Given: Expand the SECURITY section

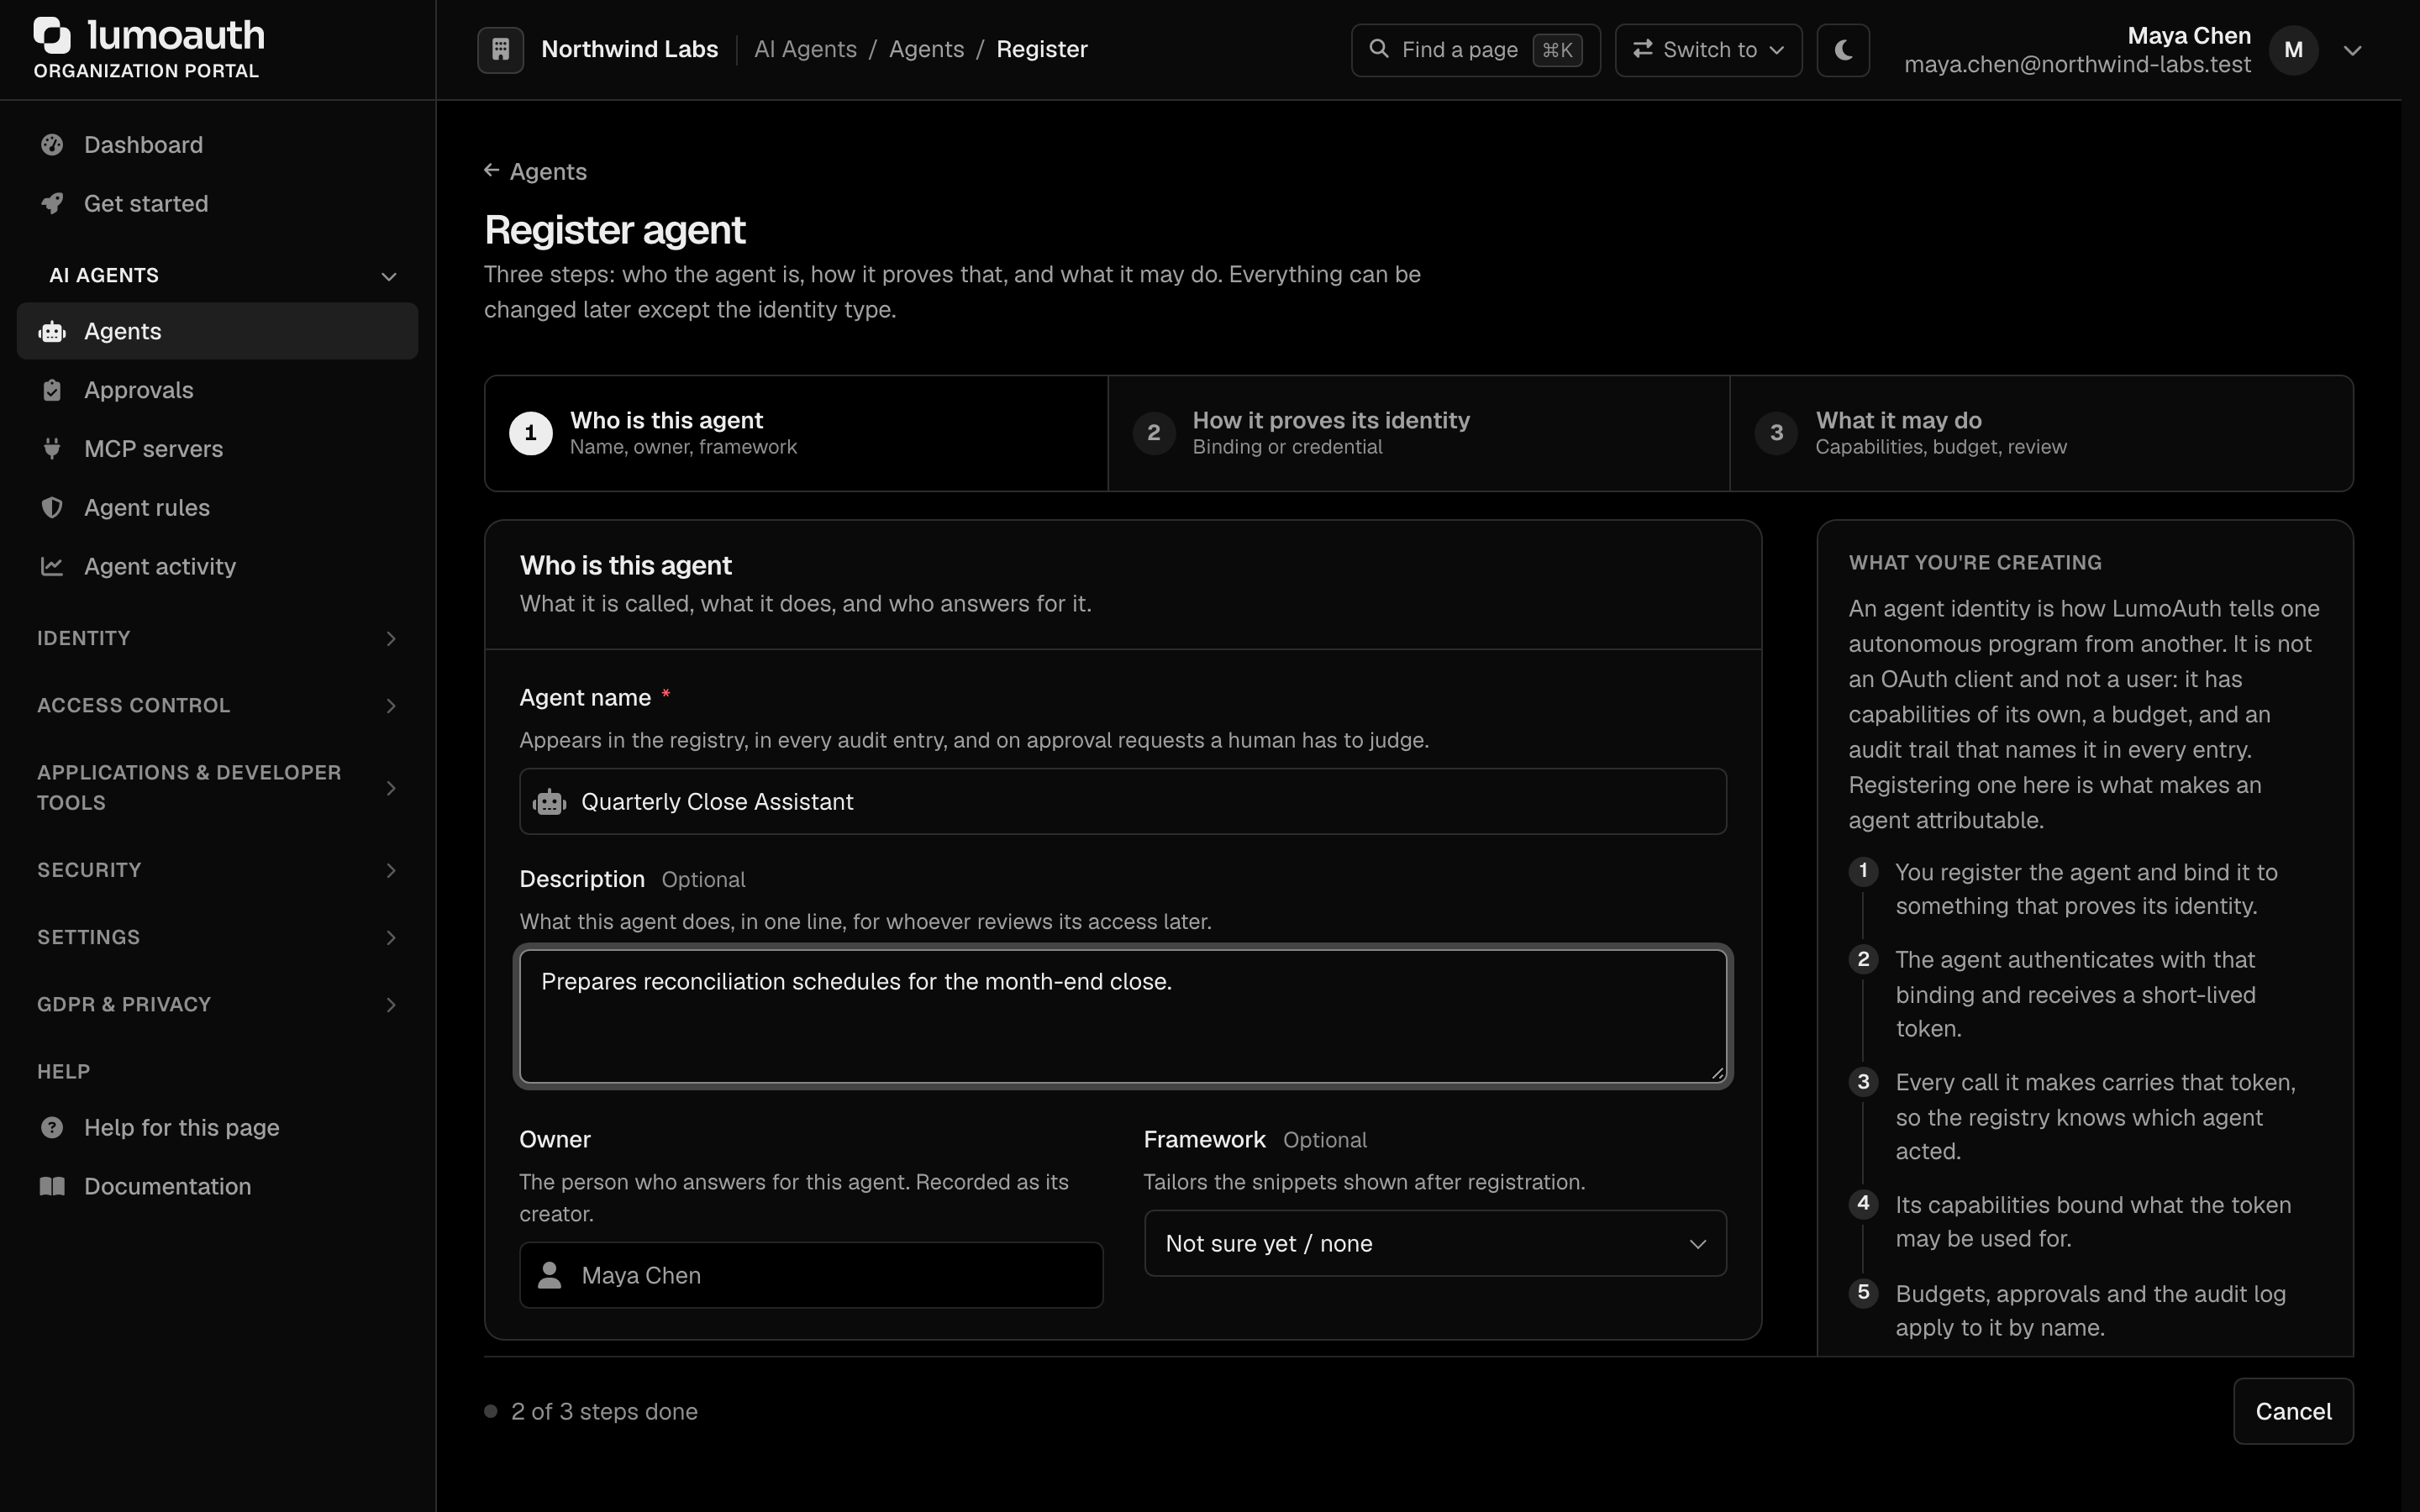Looking at the screenshot, I should pyautogui.click(x=218, y=871).
